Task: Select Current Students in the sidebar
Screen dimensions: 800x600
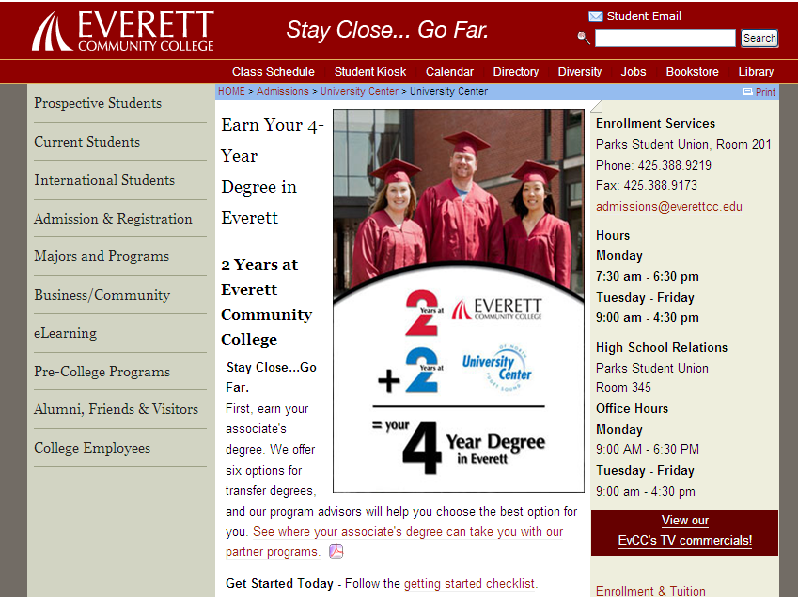Action: point(87,142)
